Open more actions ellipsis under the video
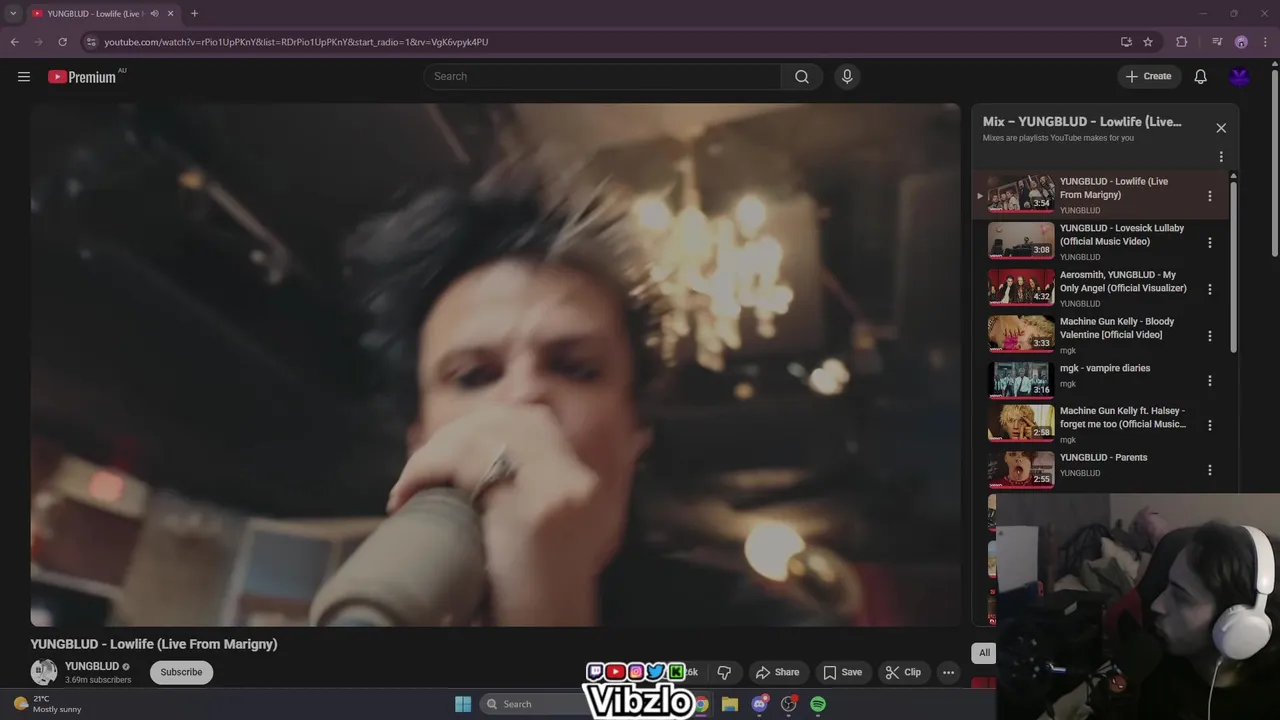Image resolution: width=1280 pixels, height=720 pixels. click(948, 672)
